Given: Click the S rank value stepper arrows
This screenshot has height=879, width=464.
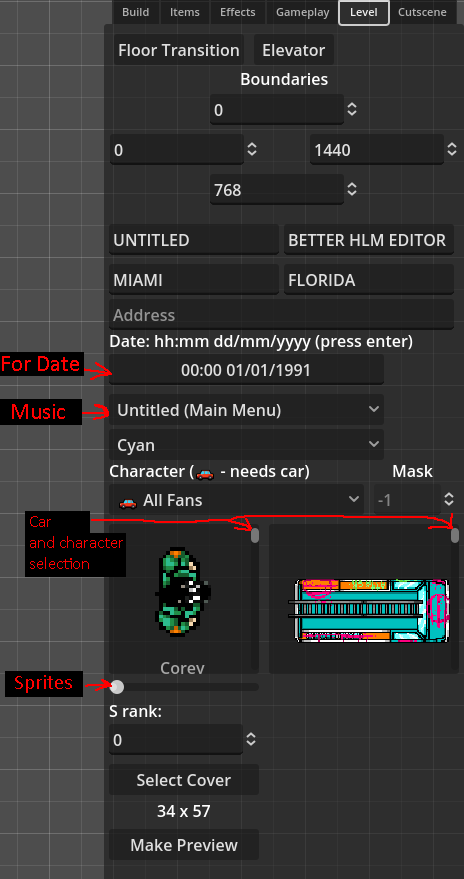Looking at the screenshot, I should [251, 740].
